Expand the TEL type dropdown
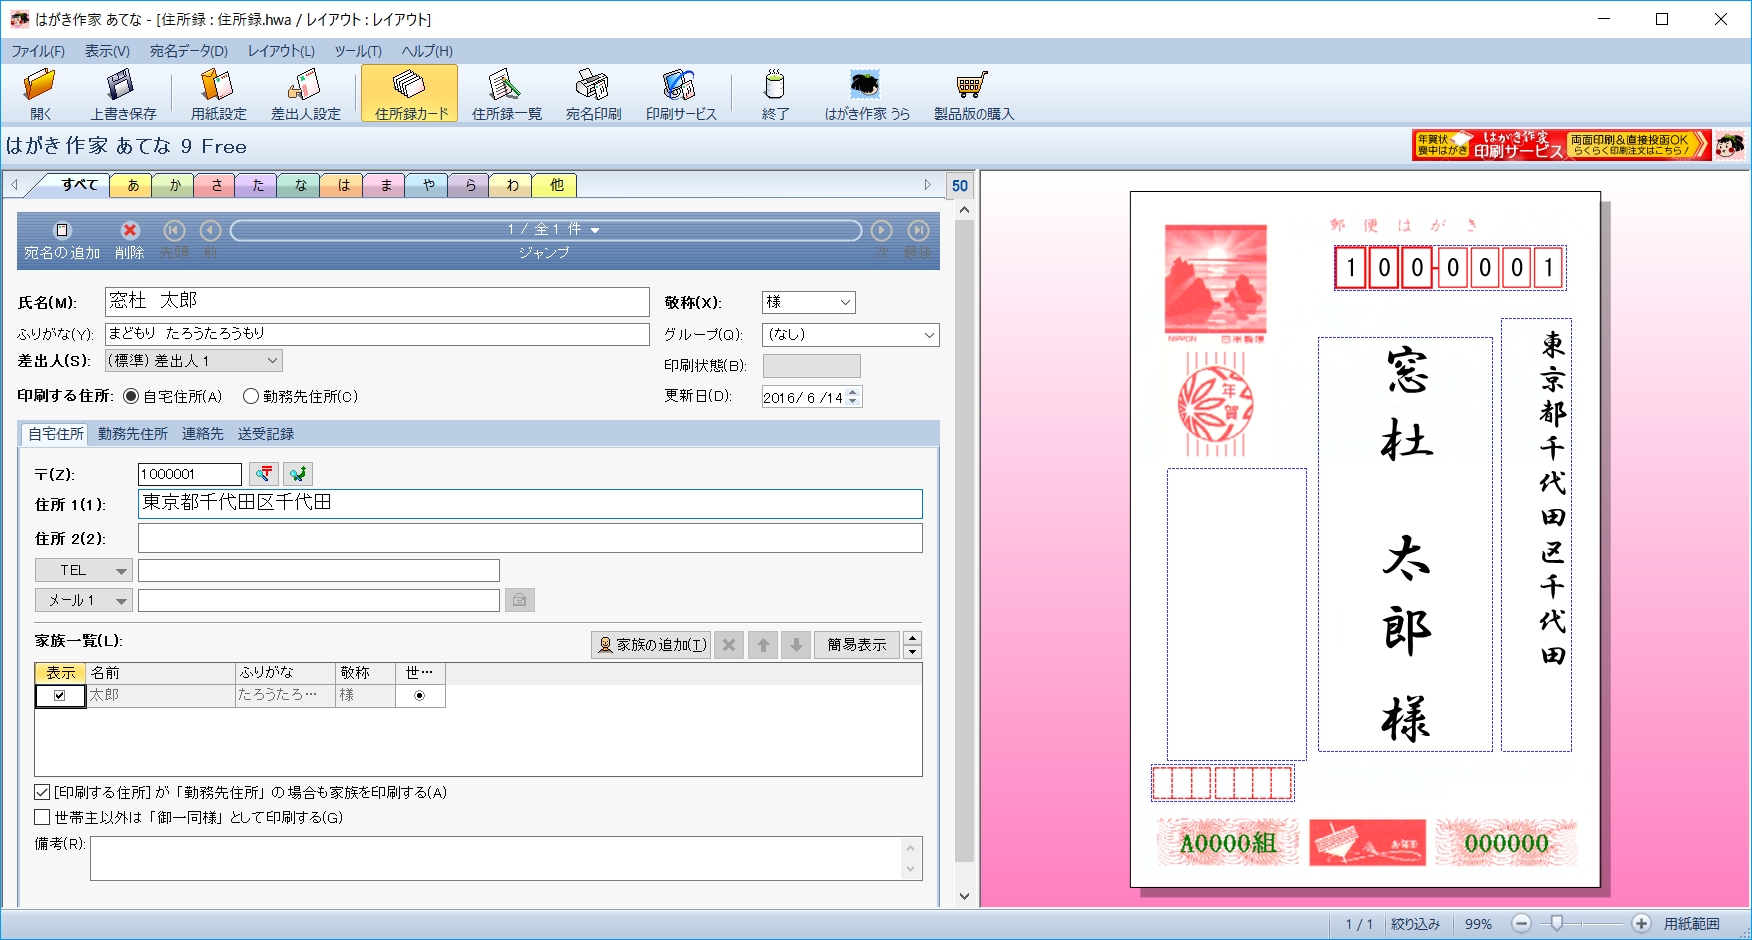The height and width of the screenshot is (940, 1752). (121, 571)
